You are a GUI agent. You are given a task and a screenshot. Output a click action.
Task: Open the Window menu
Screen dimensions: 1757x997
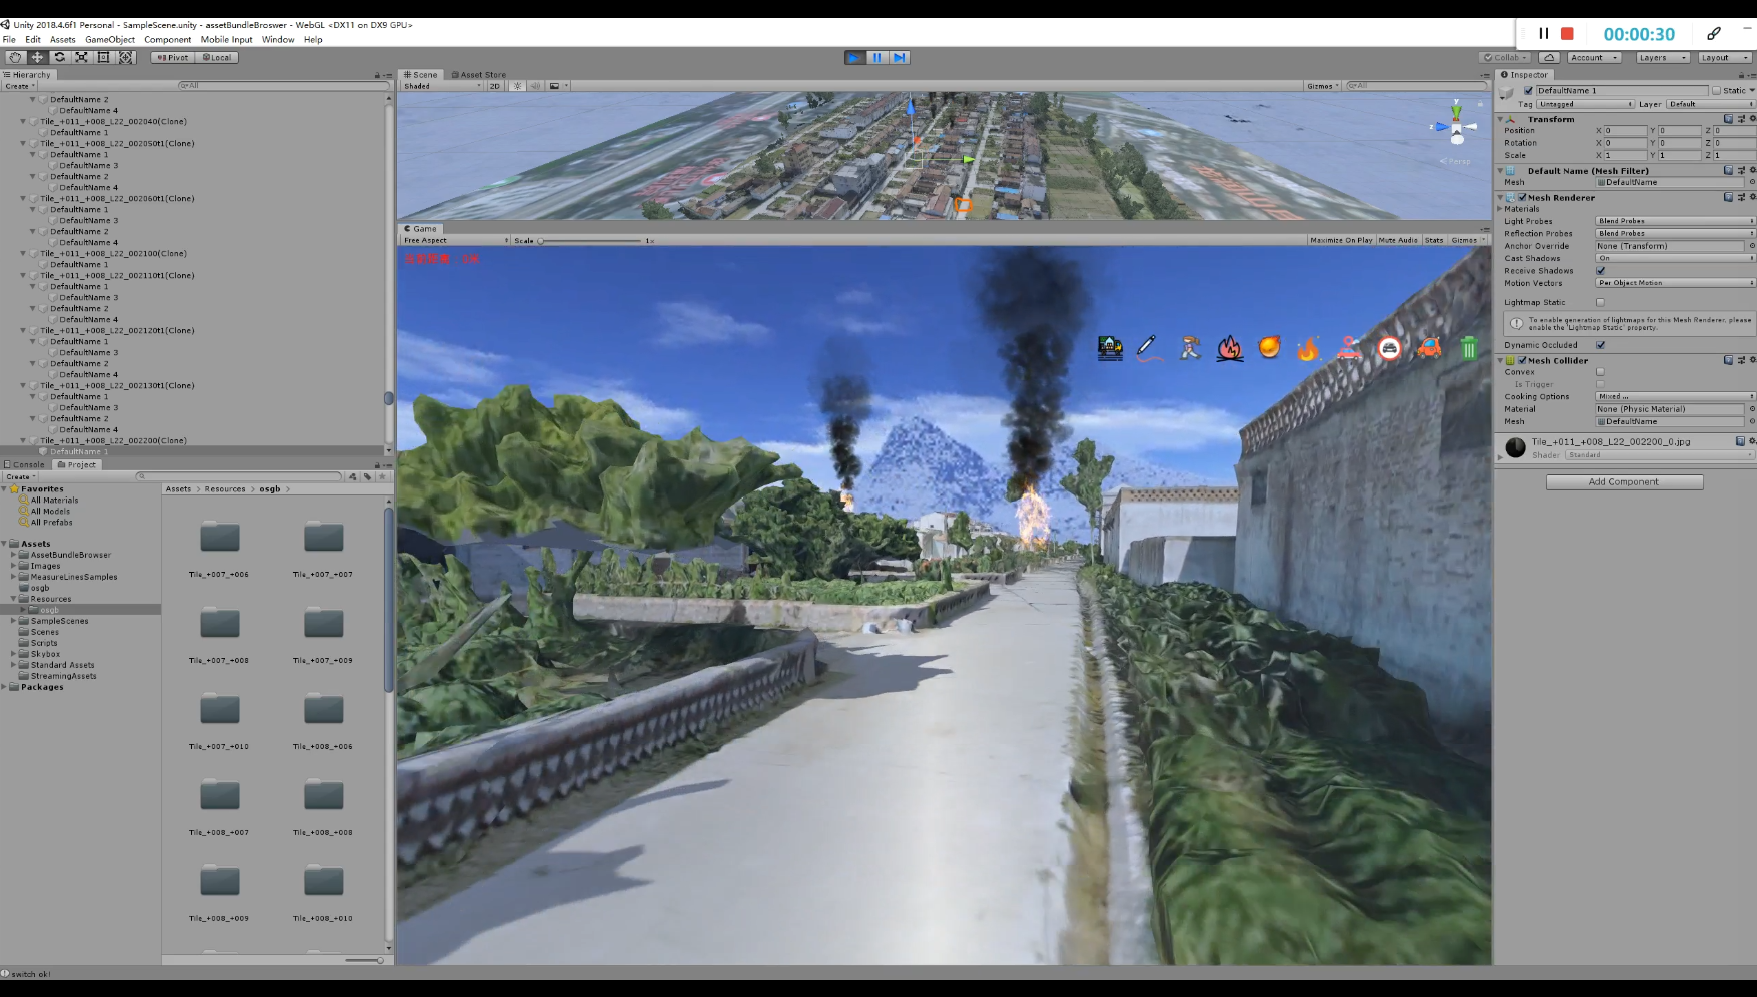click(x=278, y=40)
